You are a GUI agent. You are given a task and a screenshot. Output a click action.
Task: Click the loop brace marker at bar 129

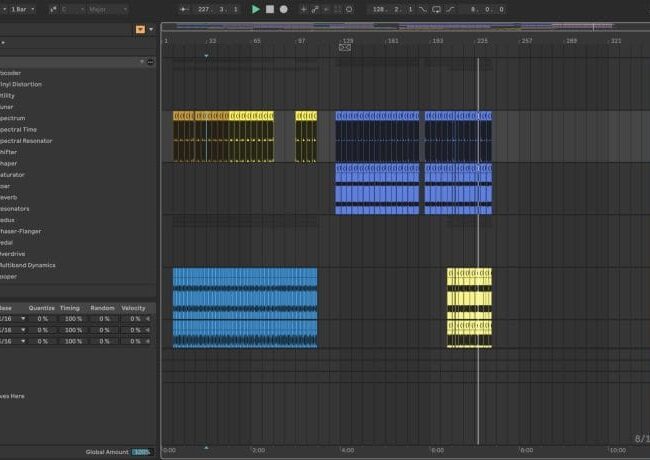click(345, 47)
